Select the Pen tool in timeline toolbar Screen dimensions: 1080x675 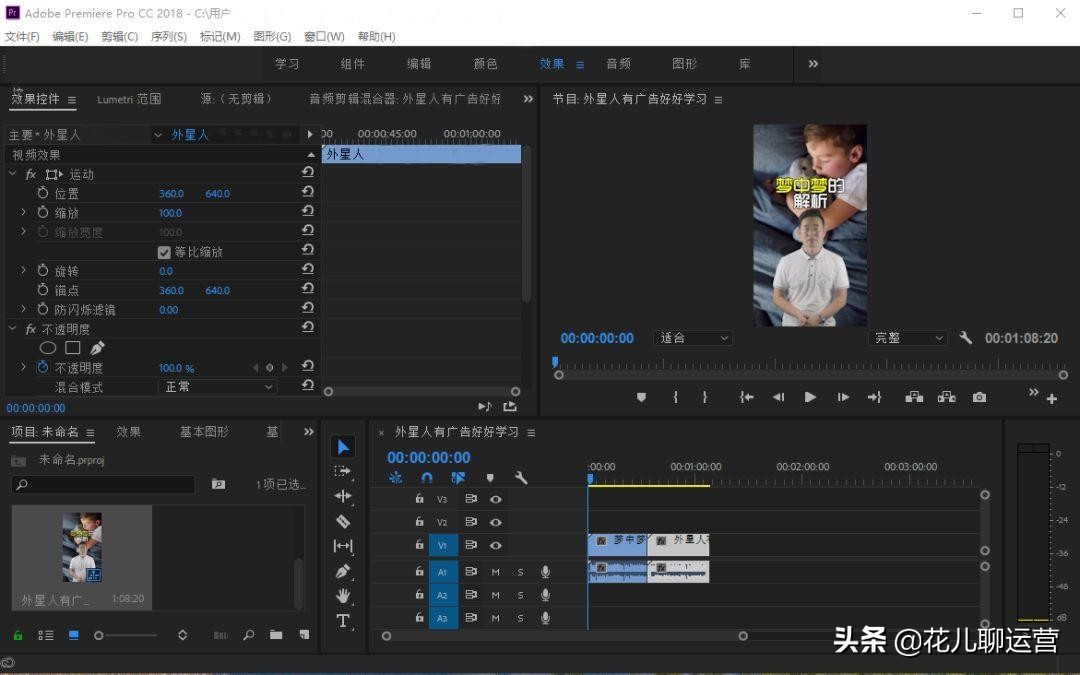point(342,572)
